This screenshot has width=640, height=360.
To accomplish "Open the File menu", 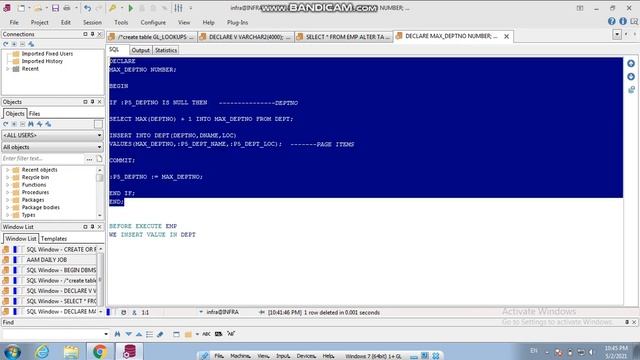I will click(x=14, y=22).
